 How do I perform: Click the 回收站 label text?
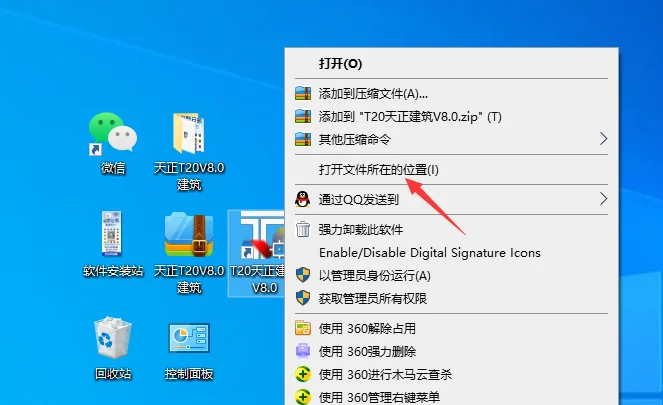click(112, 374)
